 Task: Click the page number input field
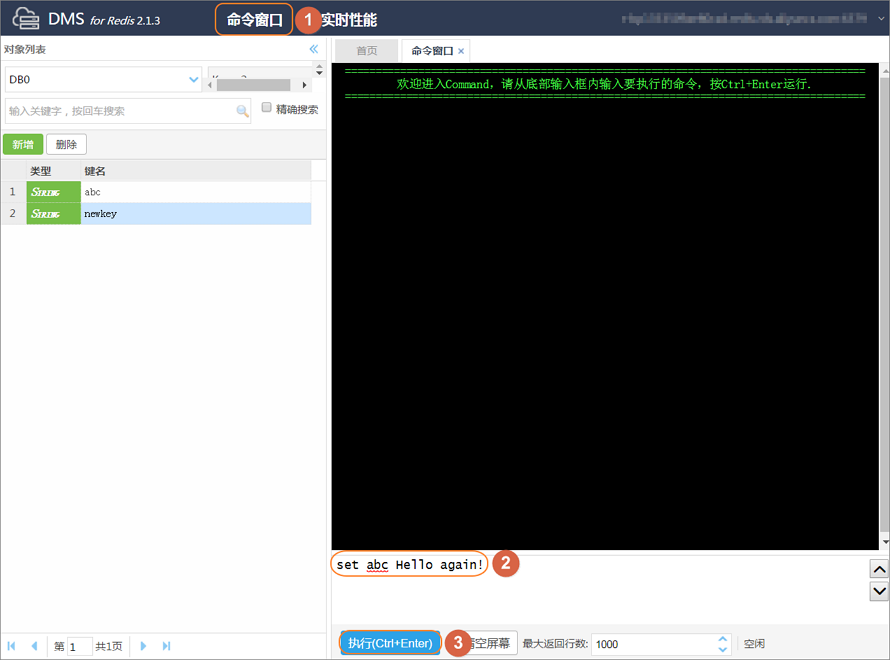tap(79, 646)
